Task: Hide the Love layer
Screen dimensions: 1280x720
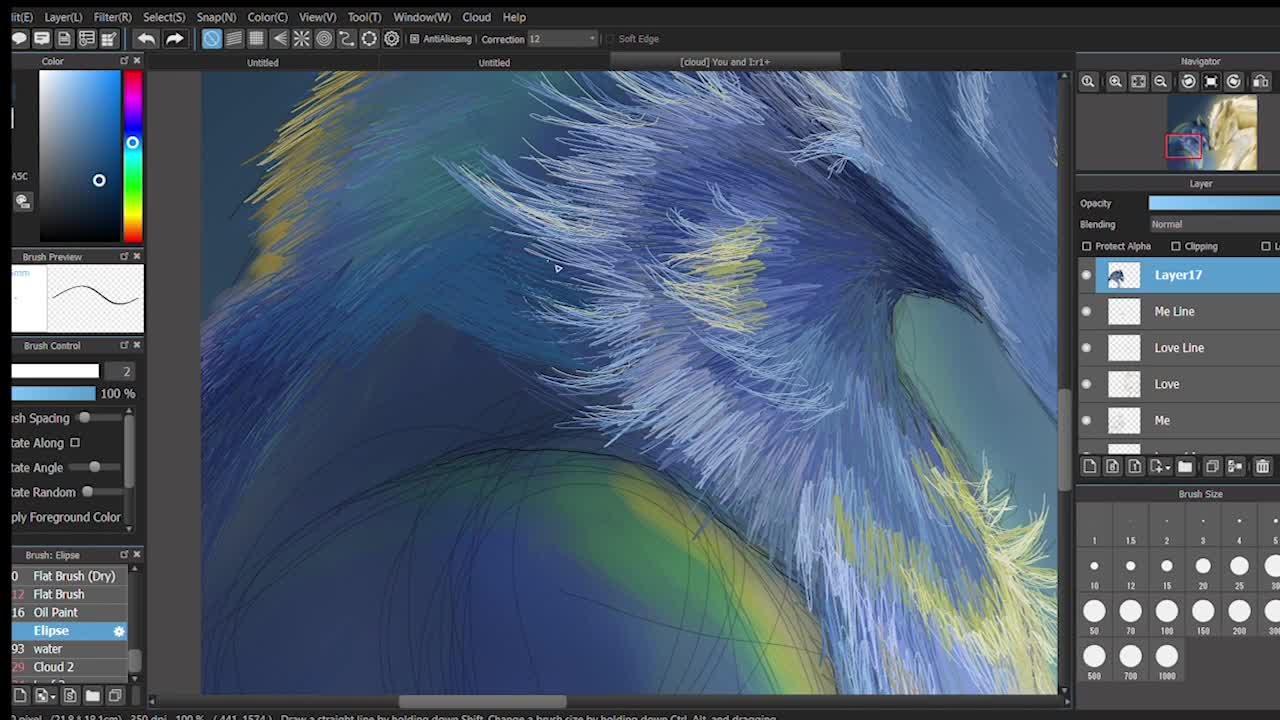Action: [x=1086, y=384]
